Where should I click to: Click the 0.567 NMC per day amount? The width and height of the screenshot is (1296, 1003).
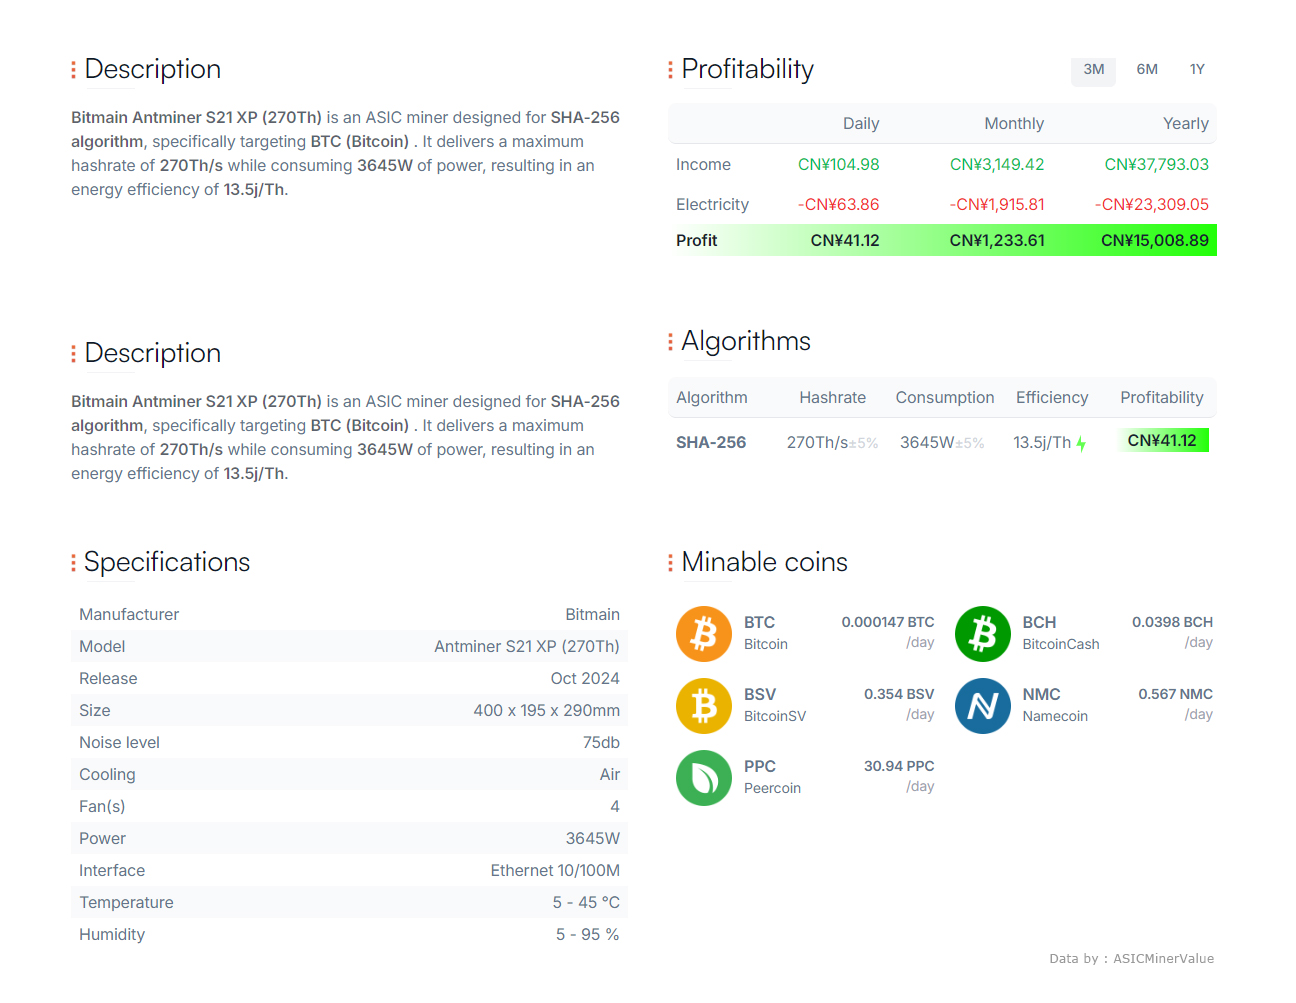(1175, 694)
